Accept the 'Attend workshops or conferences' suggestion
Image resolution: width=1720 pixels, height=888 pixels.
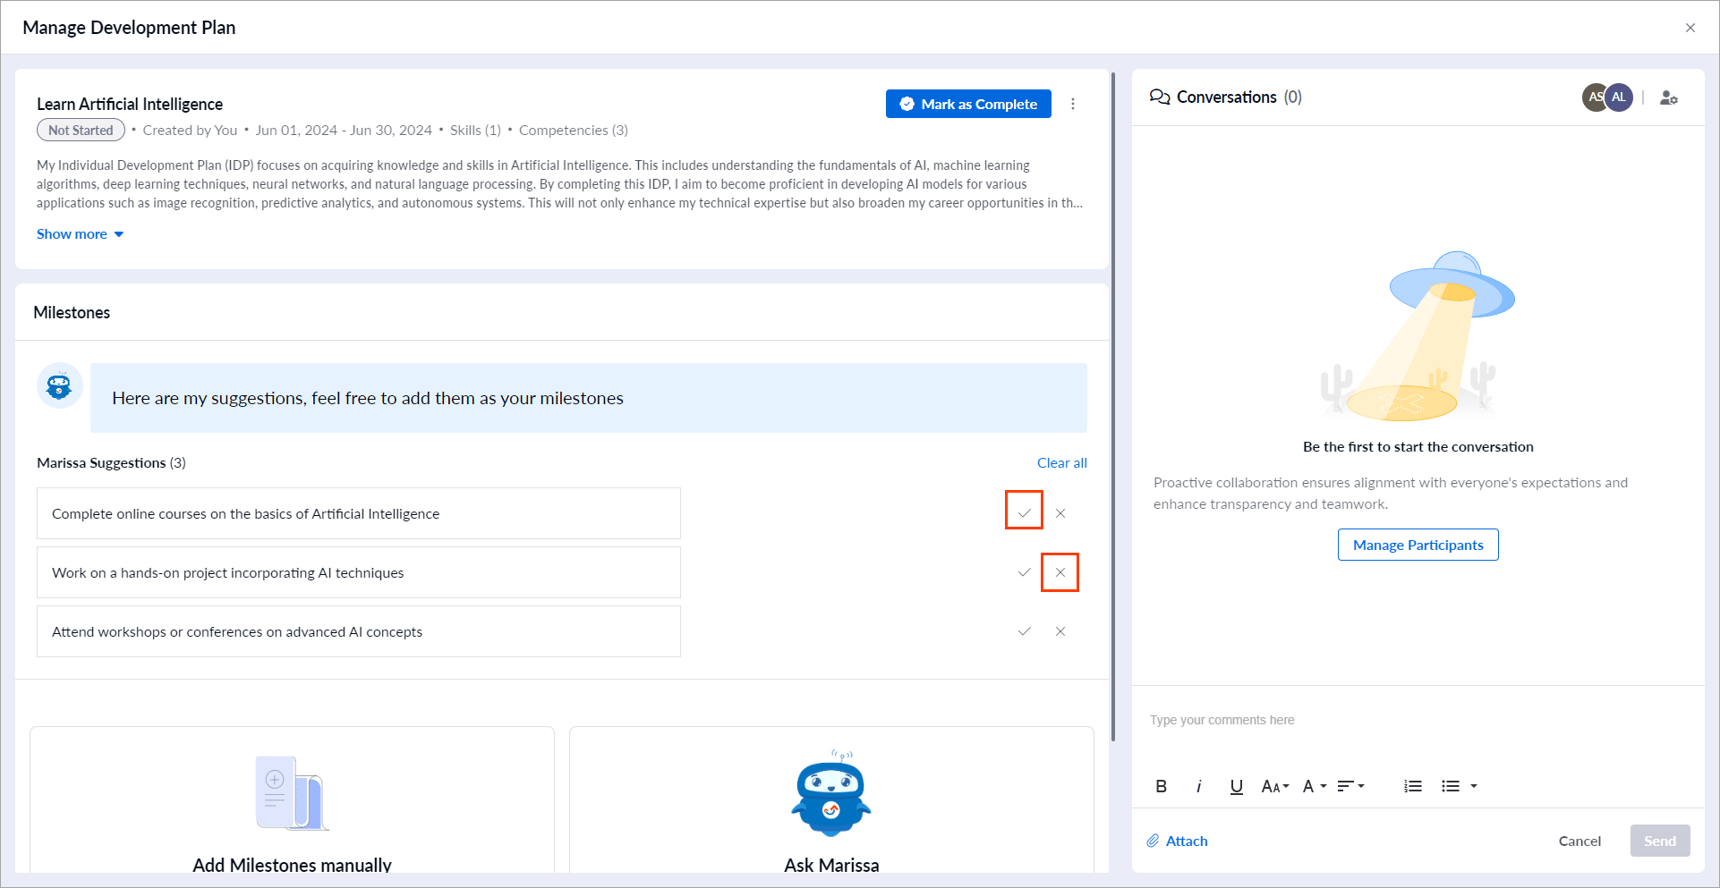(1024, 631)
